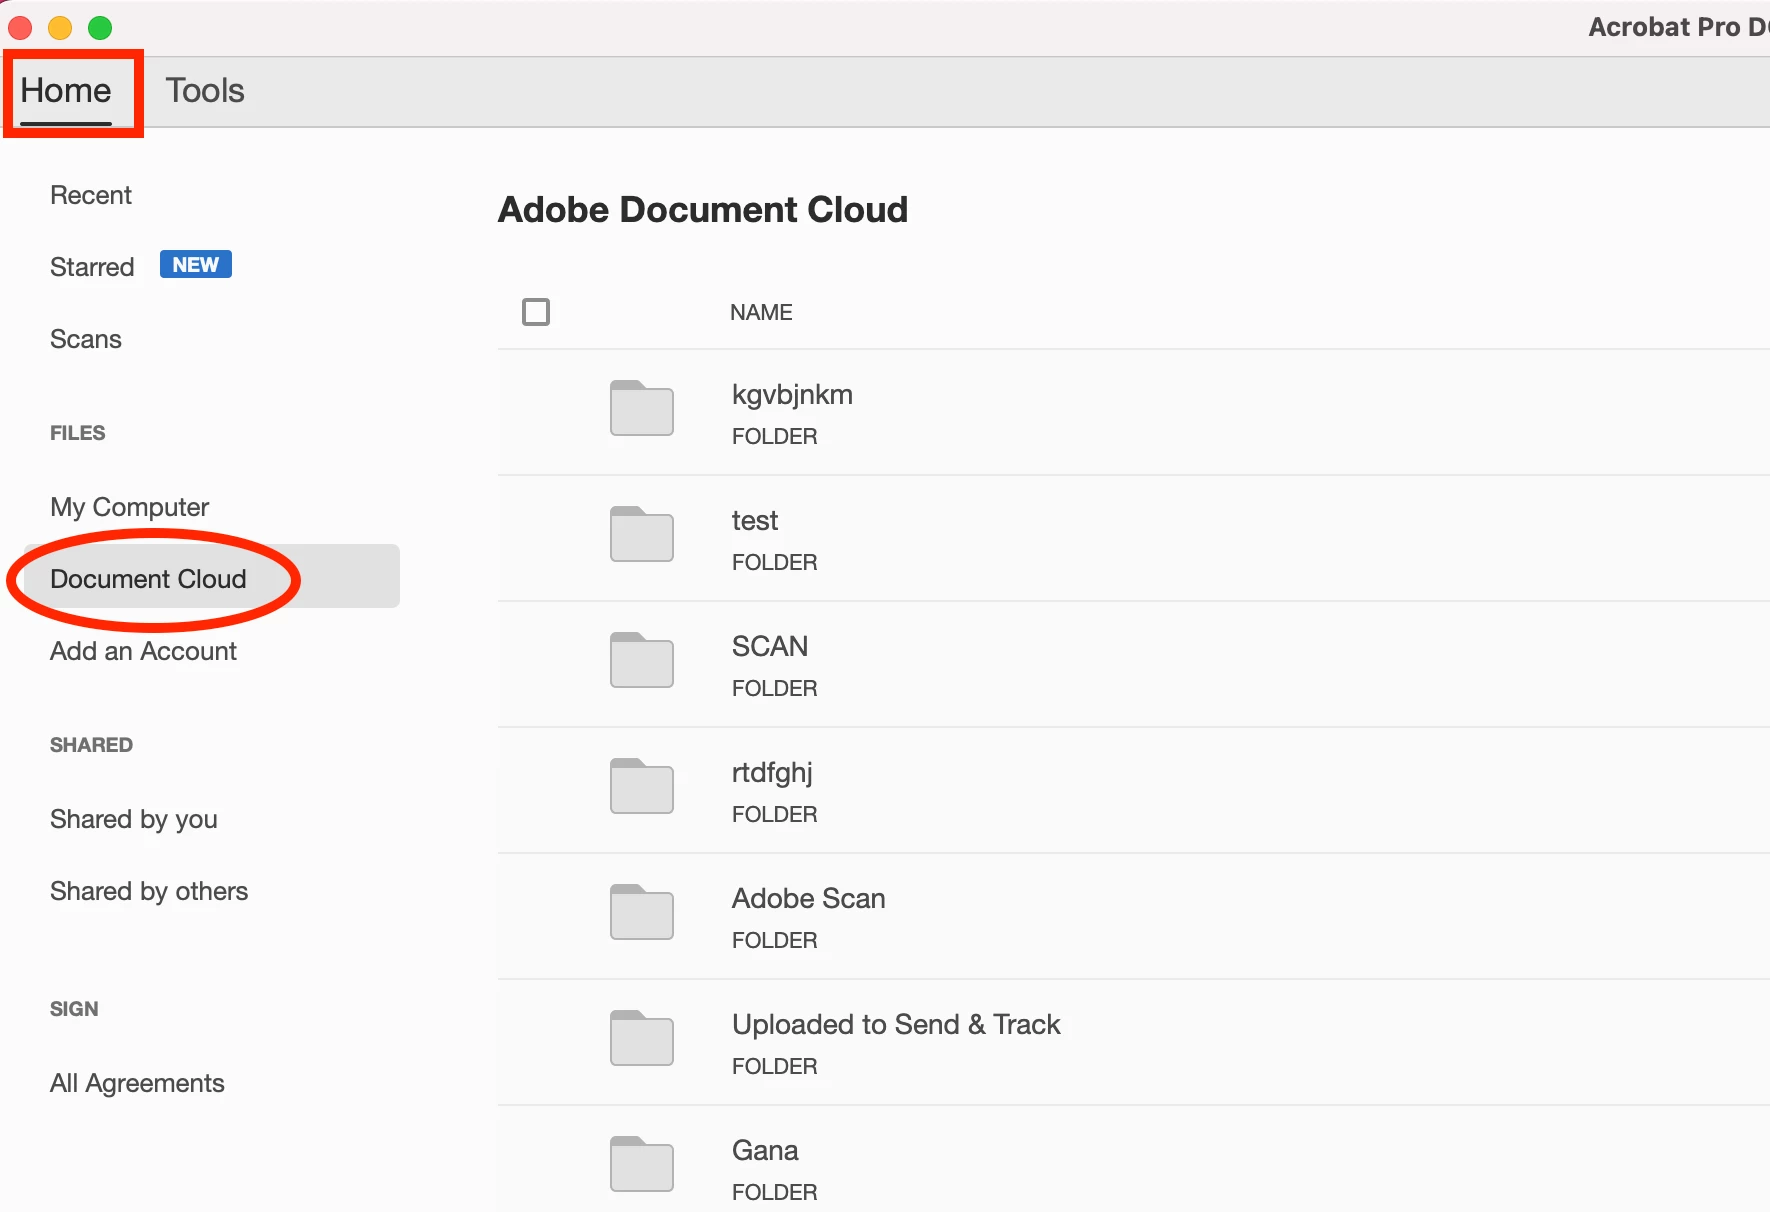
Task: Minimize the window with yellow button
Action: point(60,28)
